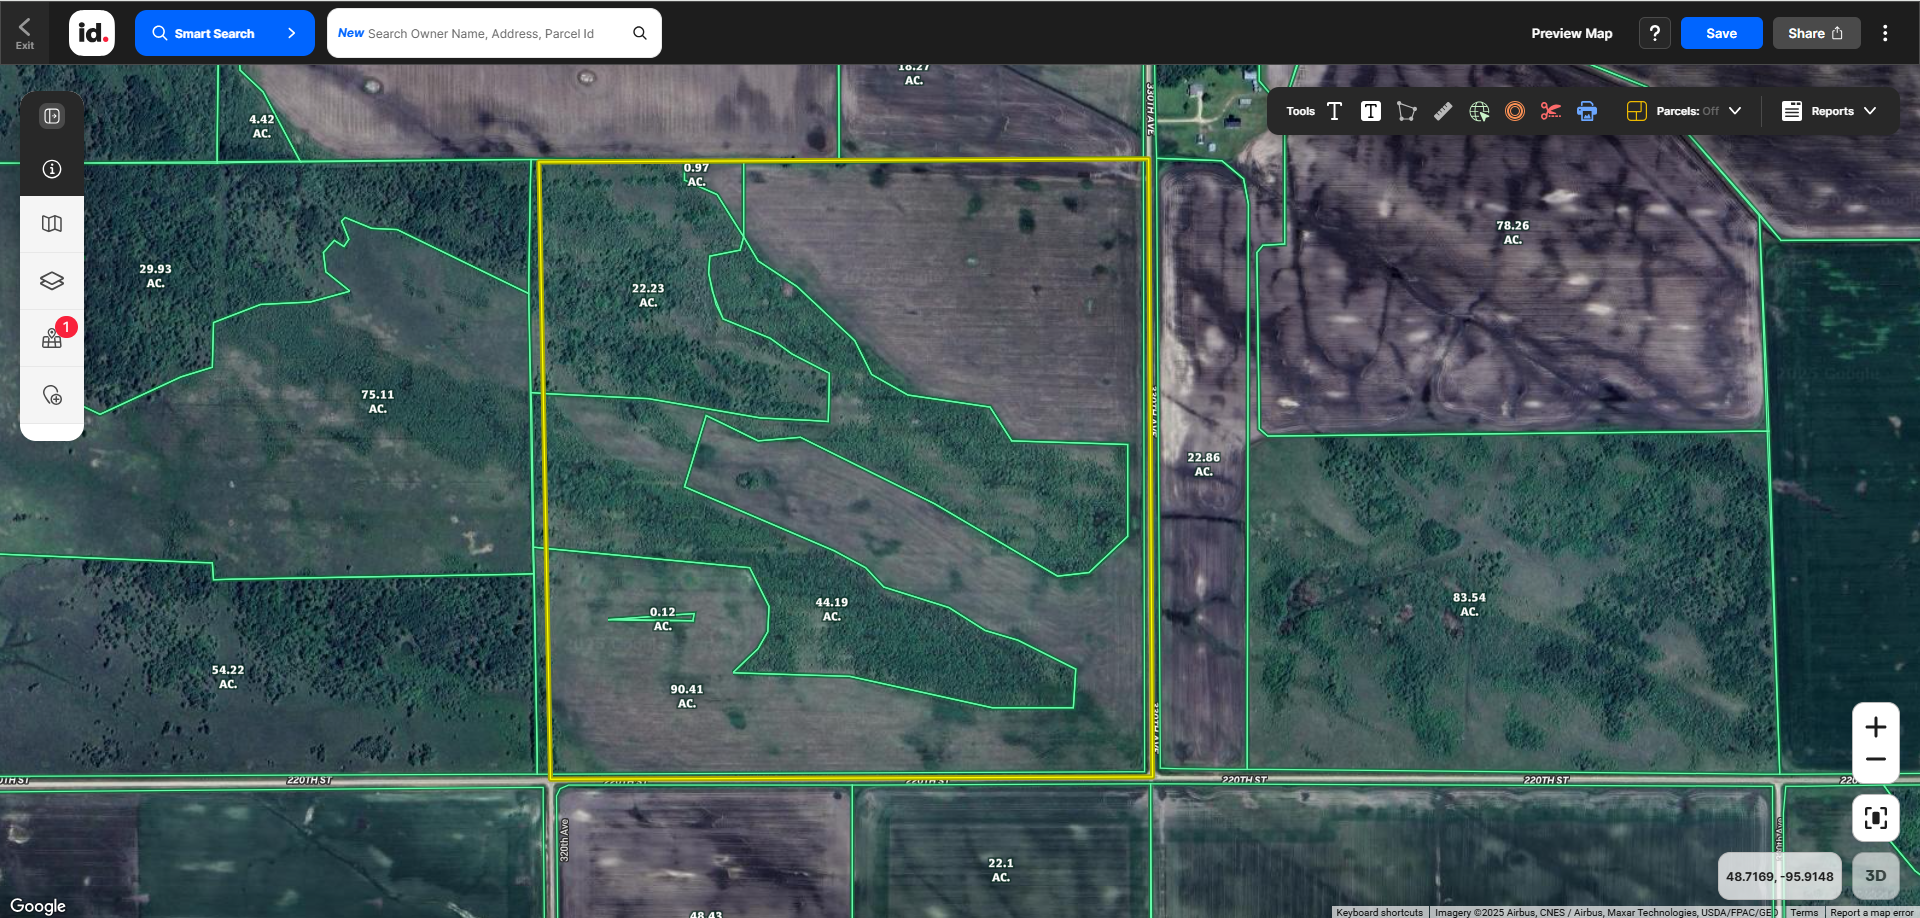The height and width of the screenshot is (918, 1920).
Task: Open the map layers stack panel
Action: pos(52,281)
